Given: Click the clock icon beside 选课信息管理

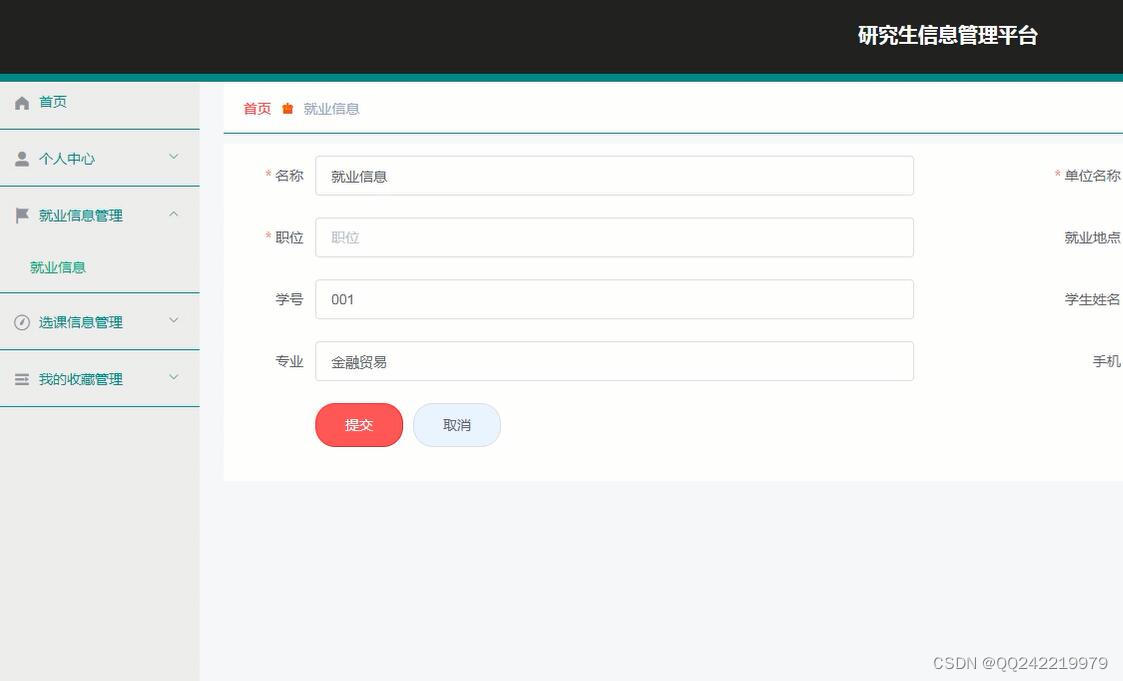Looking at the screenshot, I should pos(21,321).
